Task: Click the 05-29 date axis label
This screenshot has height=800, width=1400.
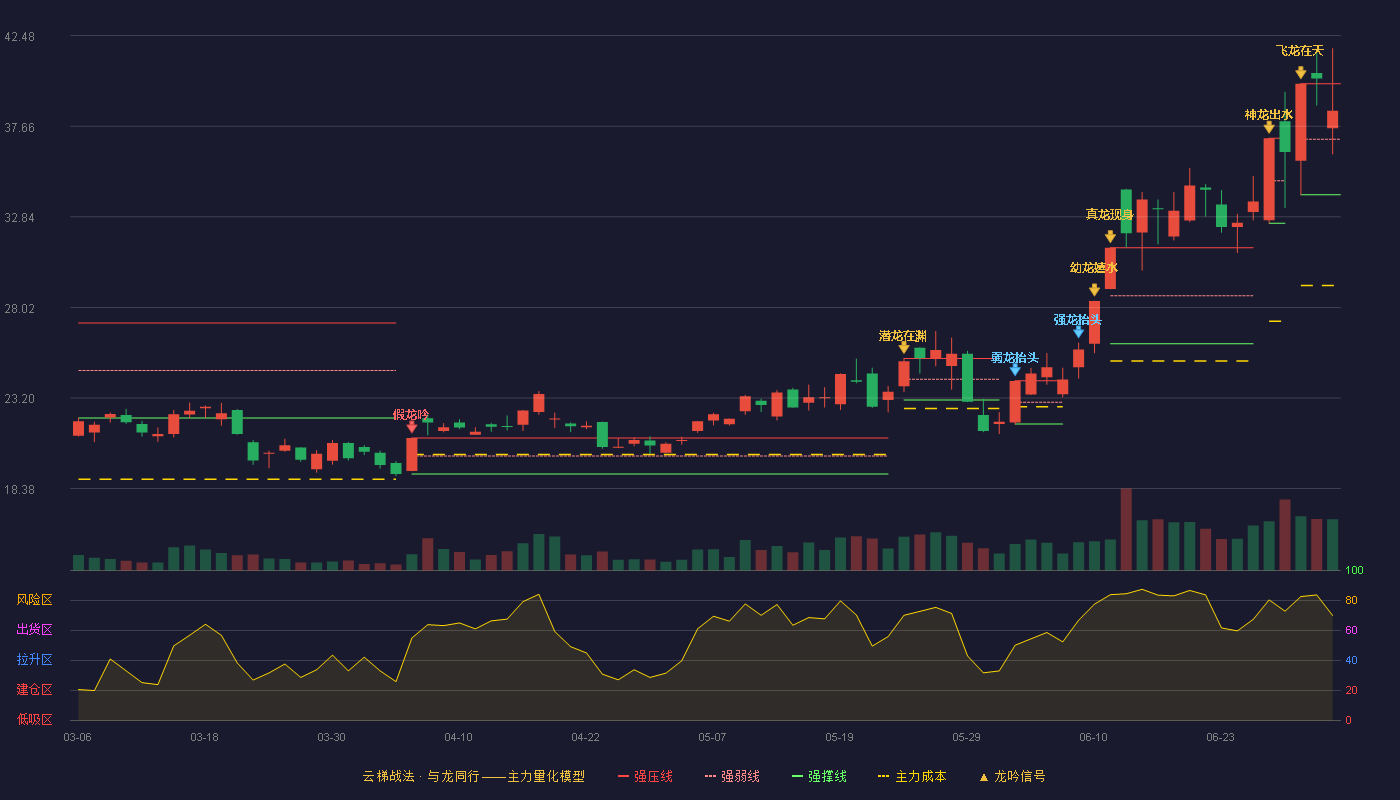Action: tap(966, 737)
